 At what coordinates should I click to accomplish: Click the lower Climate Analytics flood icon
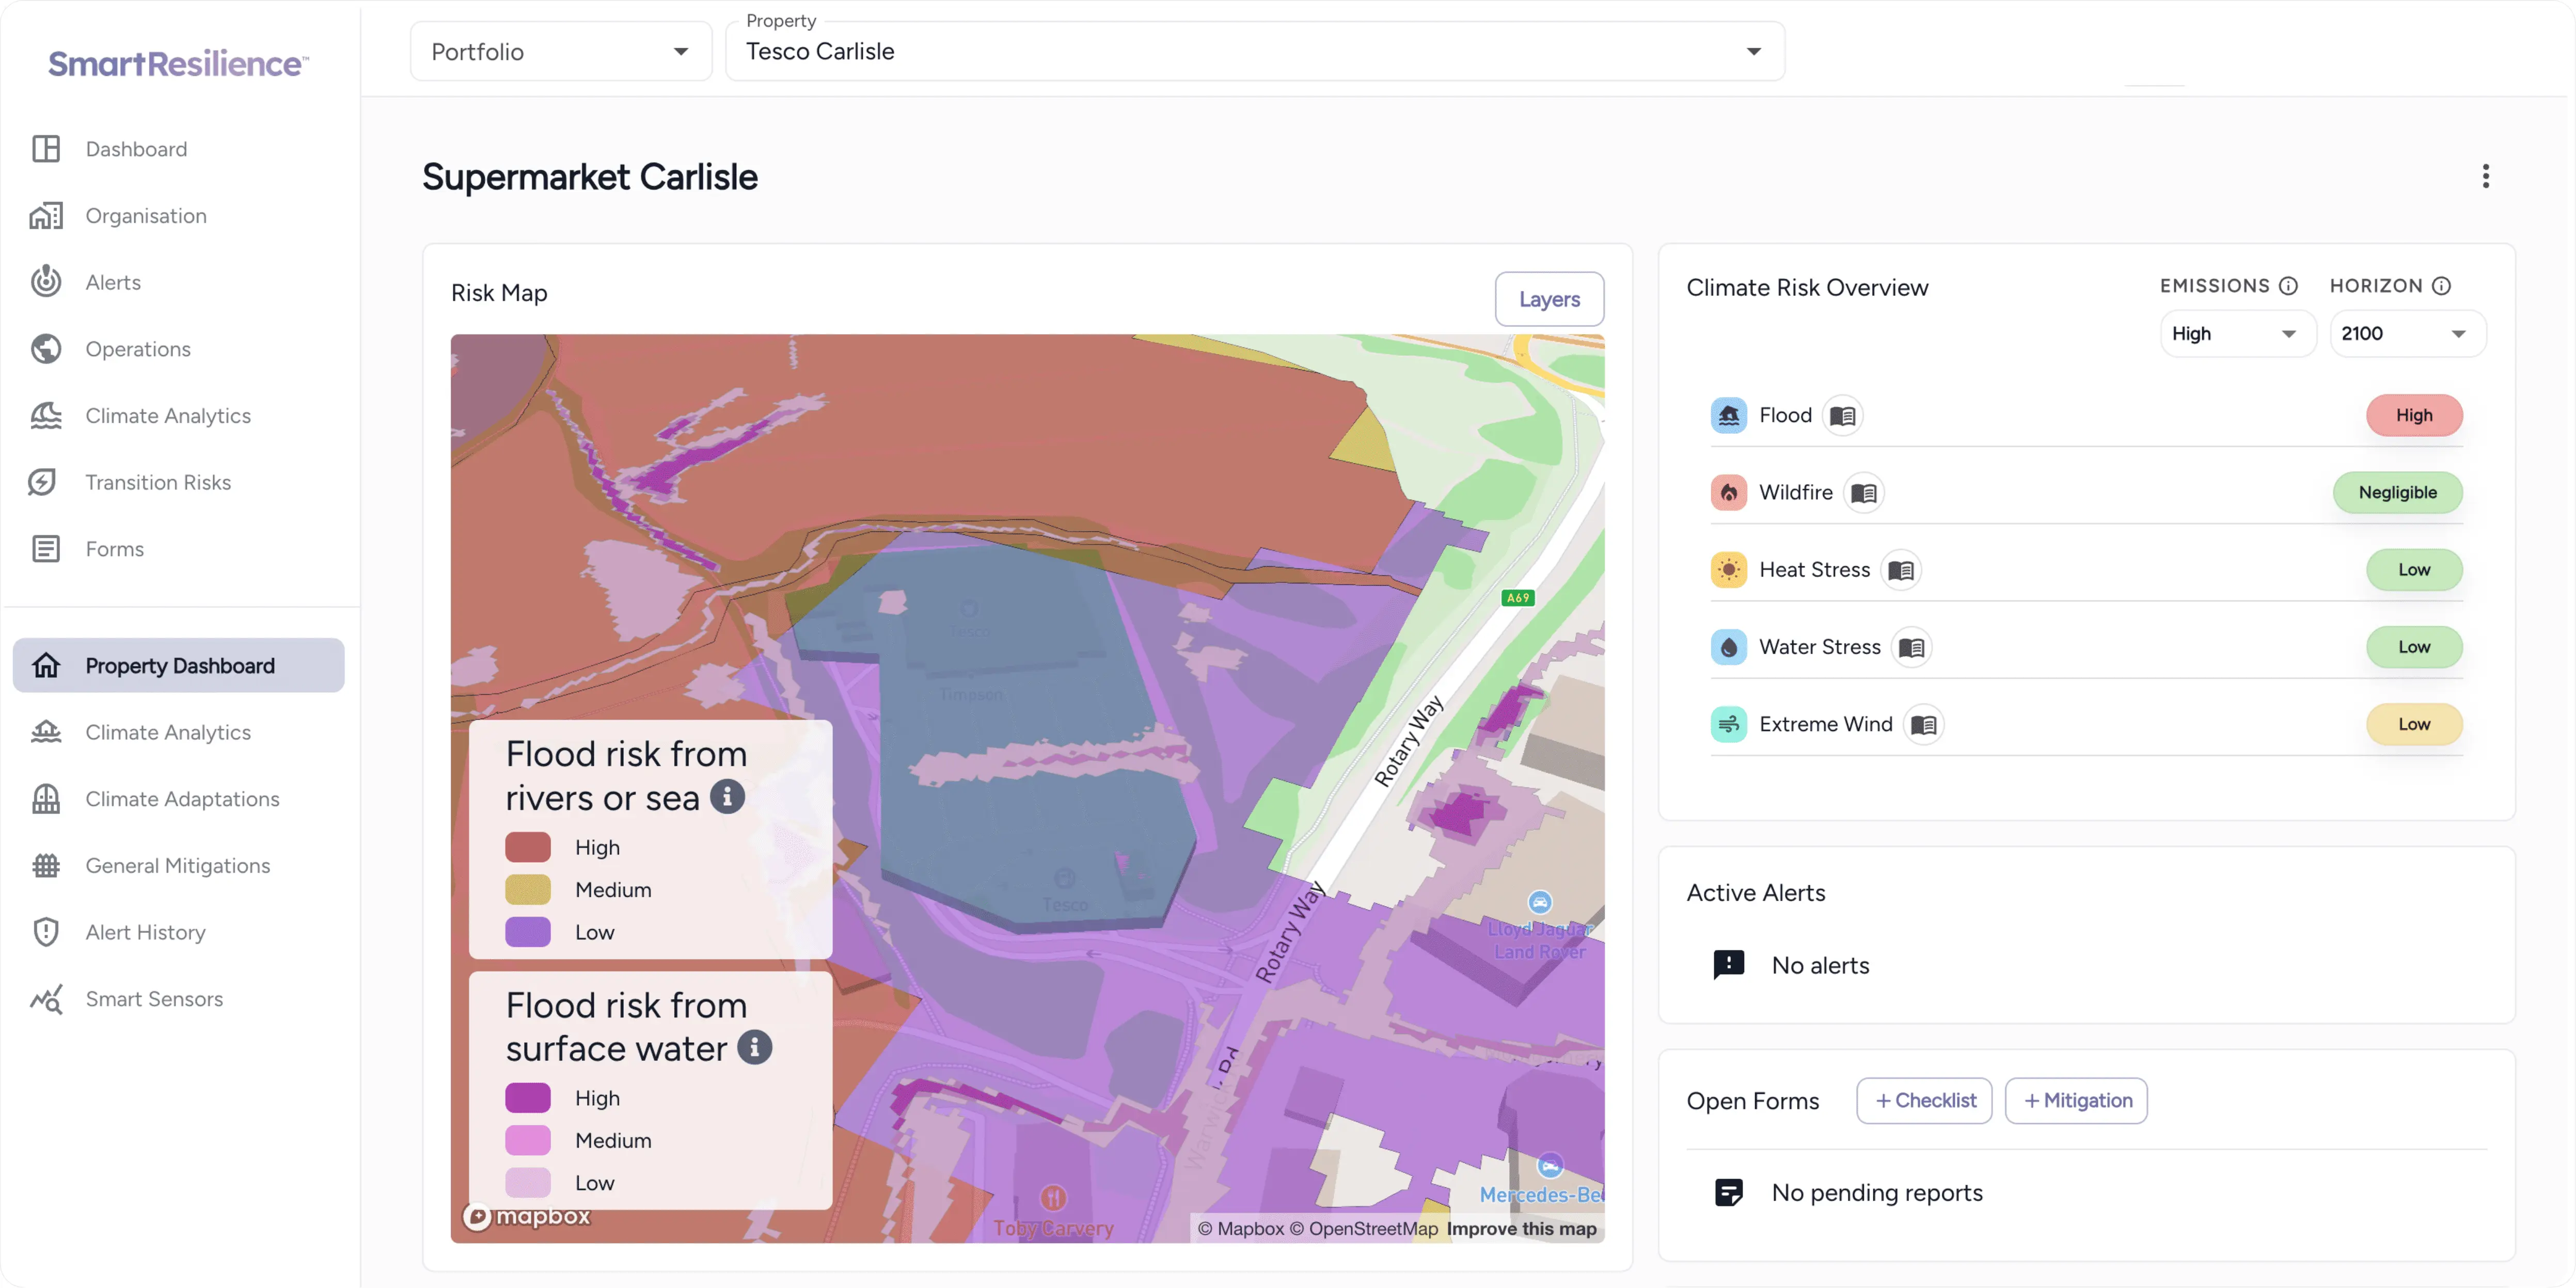click(46, 732)
